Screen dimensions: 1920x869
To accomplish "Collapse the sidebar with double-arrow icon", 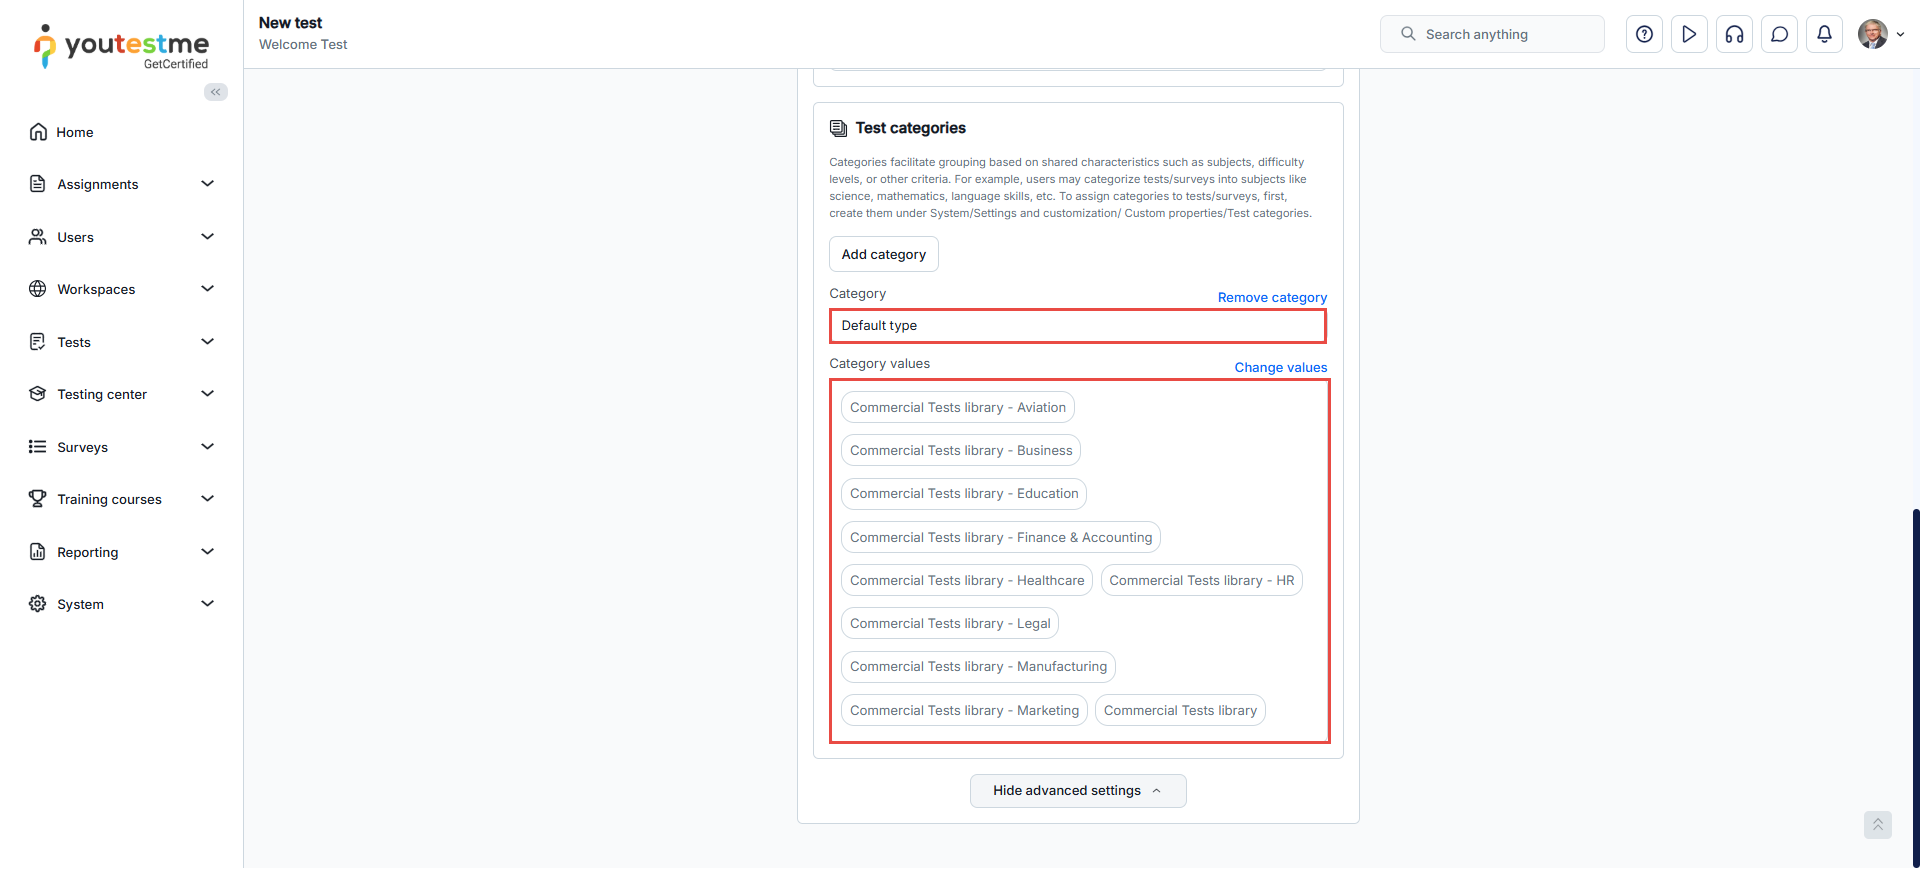I will pos(216,92).
